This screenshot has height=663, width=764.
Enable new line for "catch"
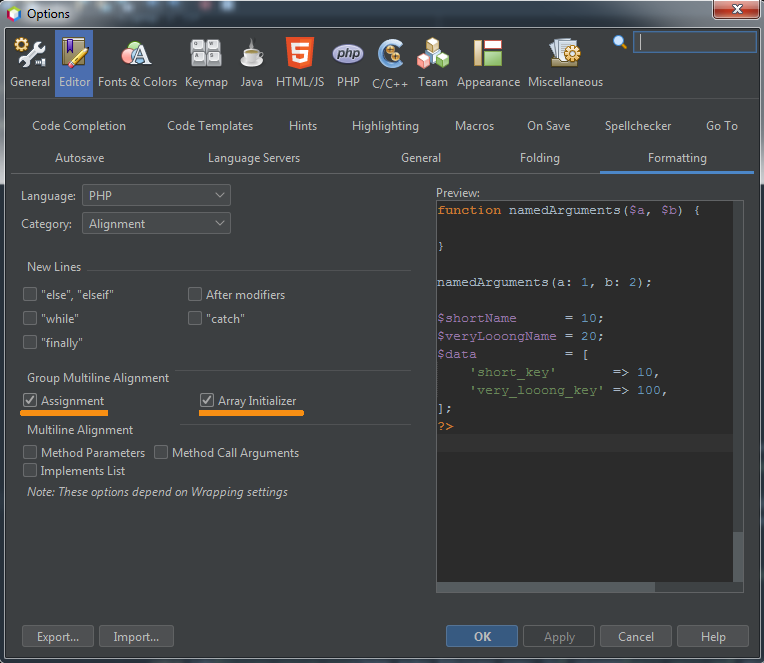point(195,318)
